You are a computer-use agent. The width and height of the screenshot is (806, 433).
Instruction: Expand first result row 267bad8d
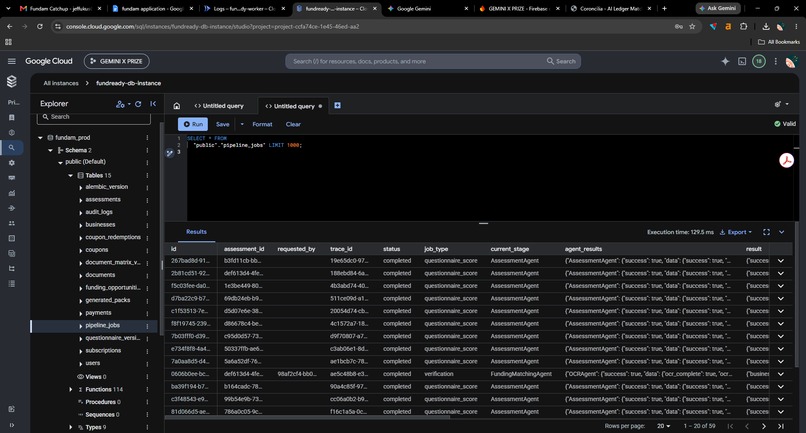[x=780, y=261]
